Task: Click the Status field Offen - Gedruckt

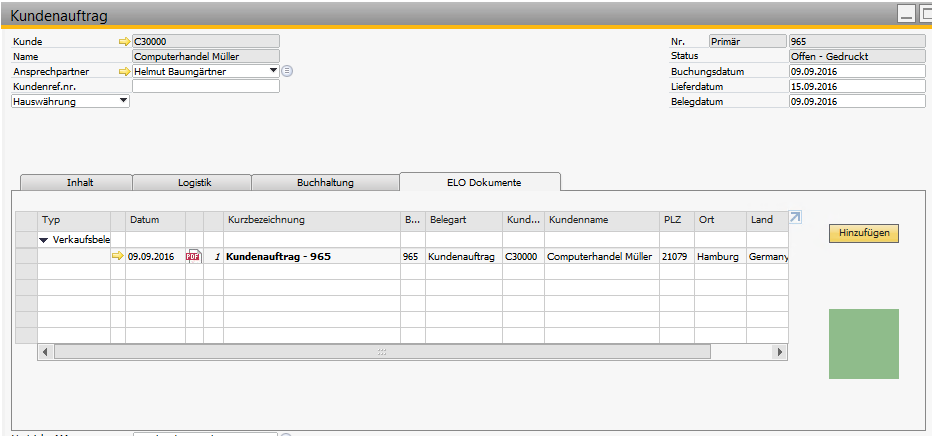Action: click(857, 56)
